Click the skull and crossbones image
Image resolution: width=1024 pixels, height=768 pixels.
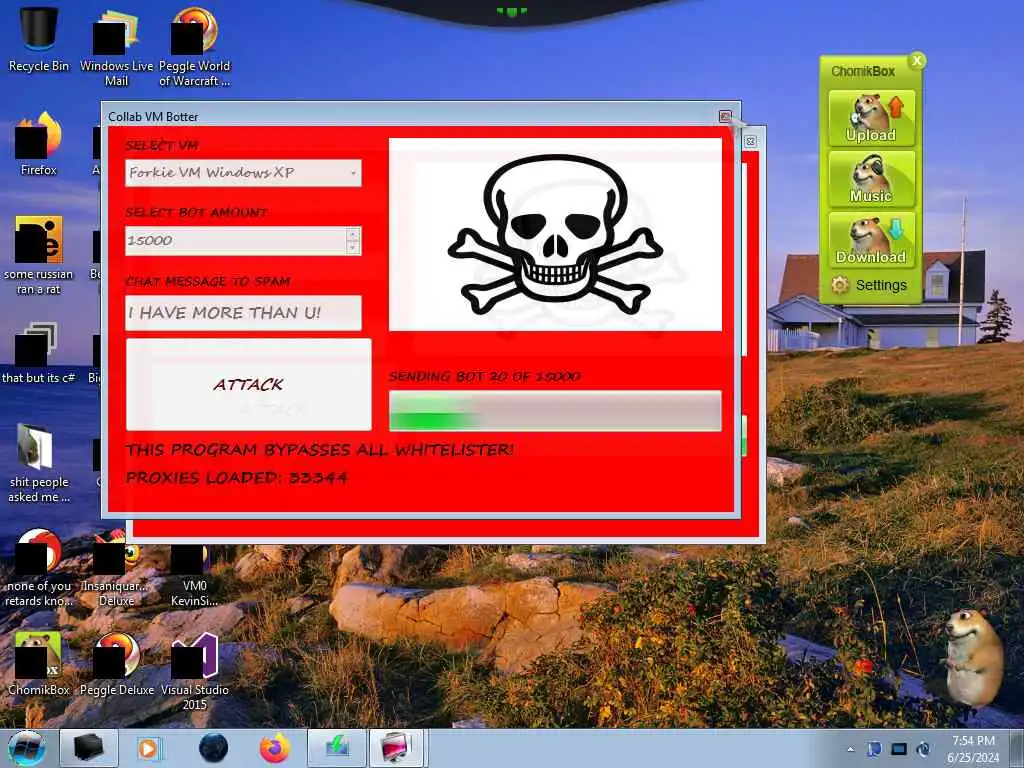[555, 234]
